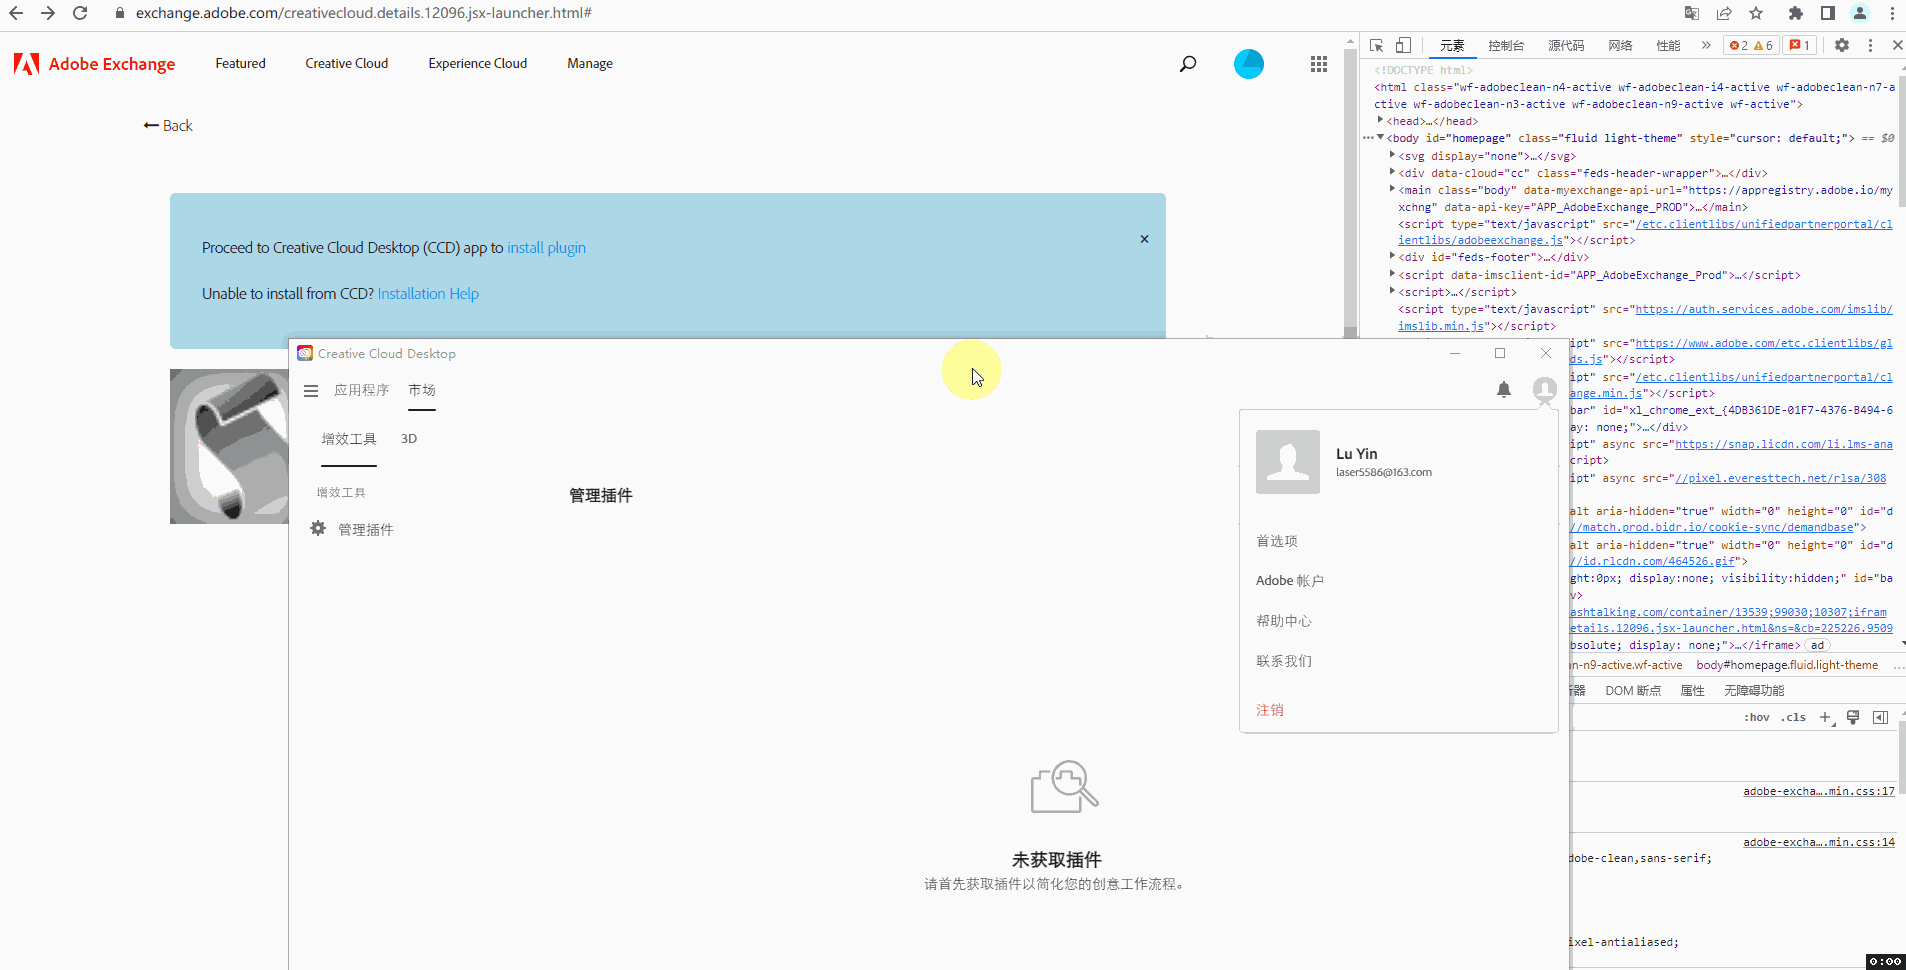Go back in the browser history
Viewport: 1906px width, 970px height.
pos(16,13)
